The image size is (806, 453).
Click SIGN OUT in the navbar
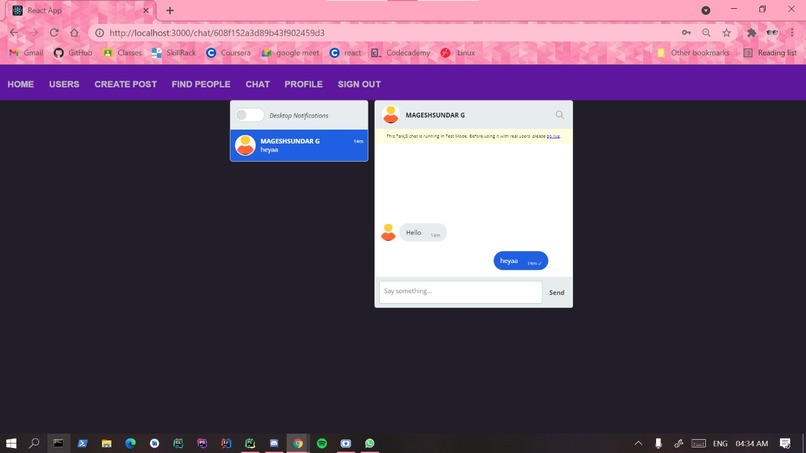click(359, 84)
